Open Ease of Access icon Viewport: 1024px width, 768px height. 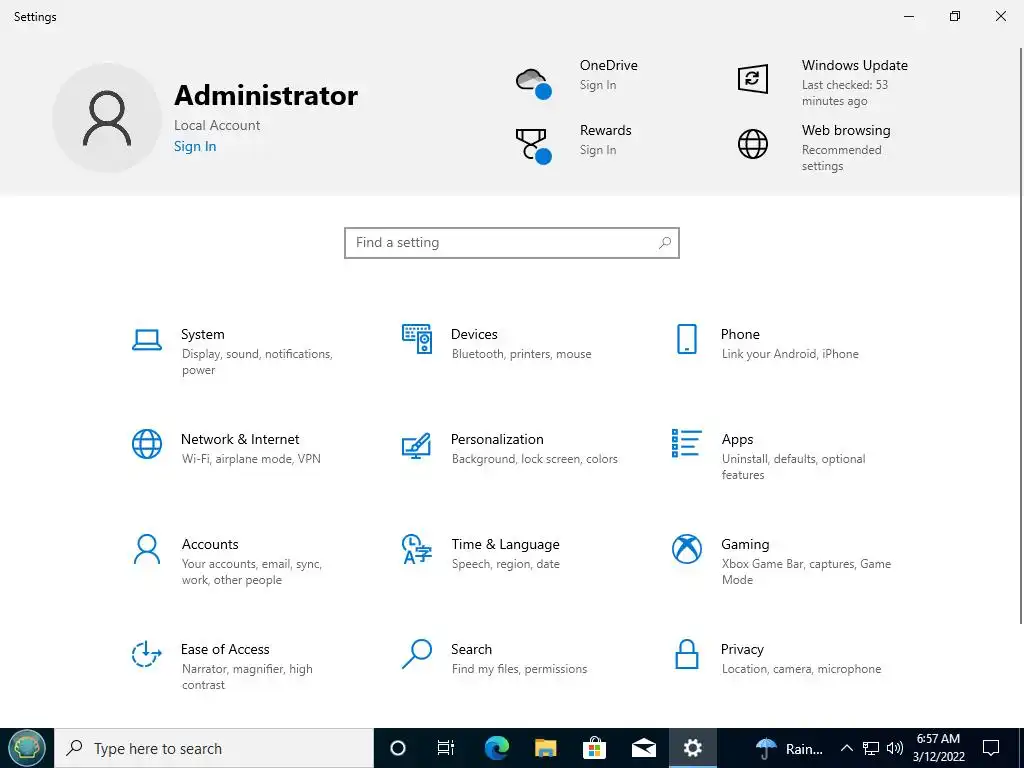tap(146, 654)
